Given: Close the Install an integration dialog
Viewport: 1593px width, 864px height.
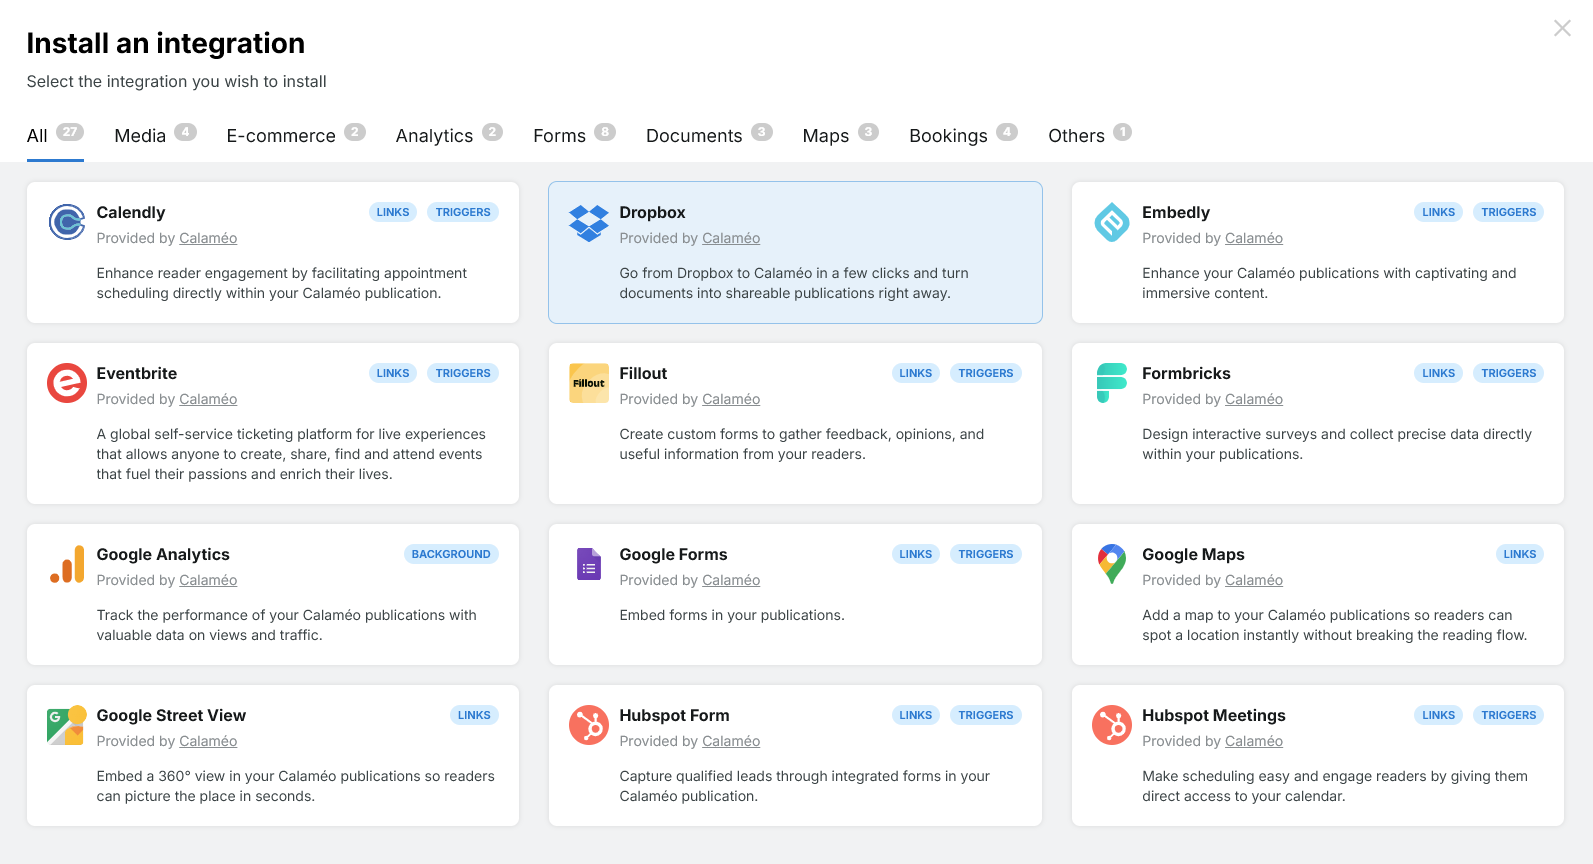Looking at the screenshot, I should coord(1562,28).
